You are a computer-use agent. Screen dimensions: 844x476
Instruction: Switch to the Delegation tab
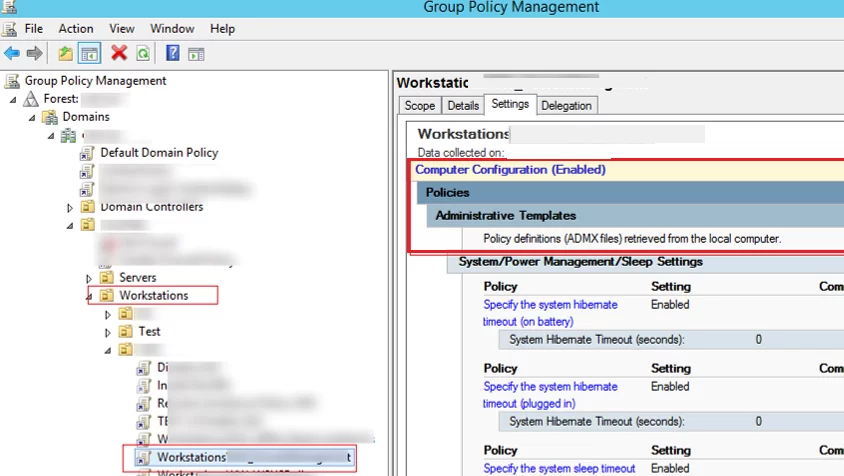[x=566, y=106]
